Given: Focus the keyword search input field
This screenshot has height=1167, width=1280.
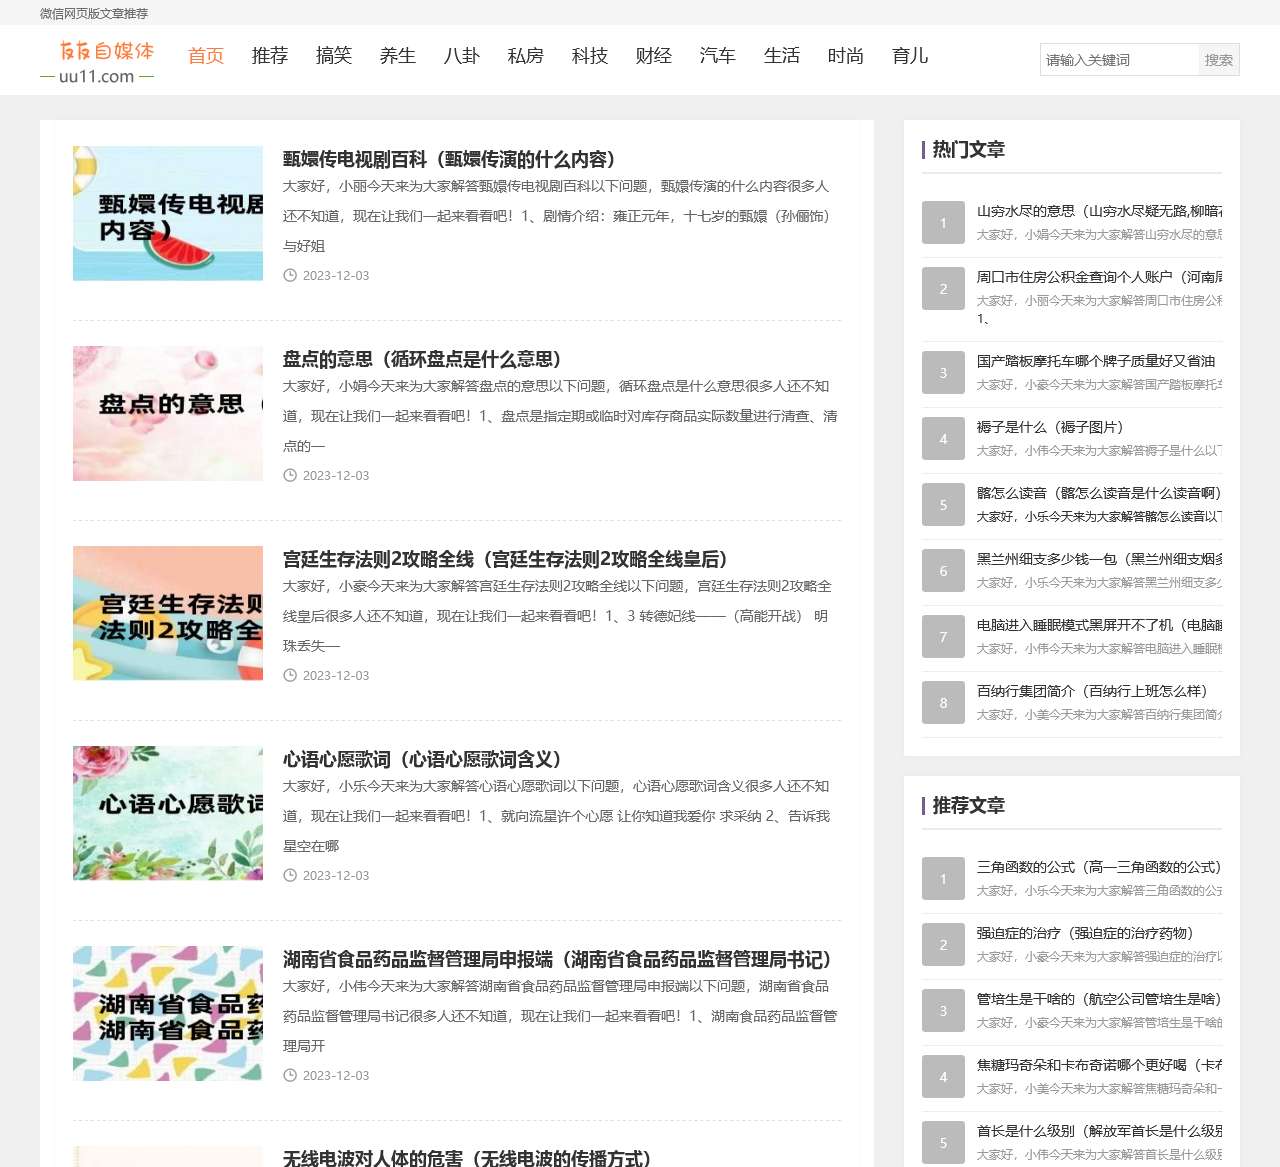Looking at the screenshot, I should click(x=1120, y=60).
